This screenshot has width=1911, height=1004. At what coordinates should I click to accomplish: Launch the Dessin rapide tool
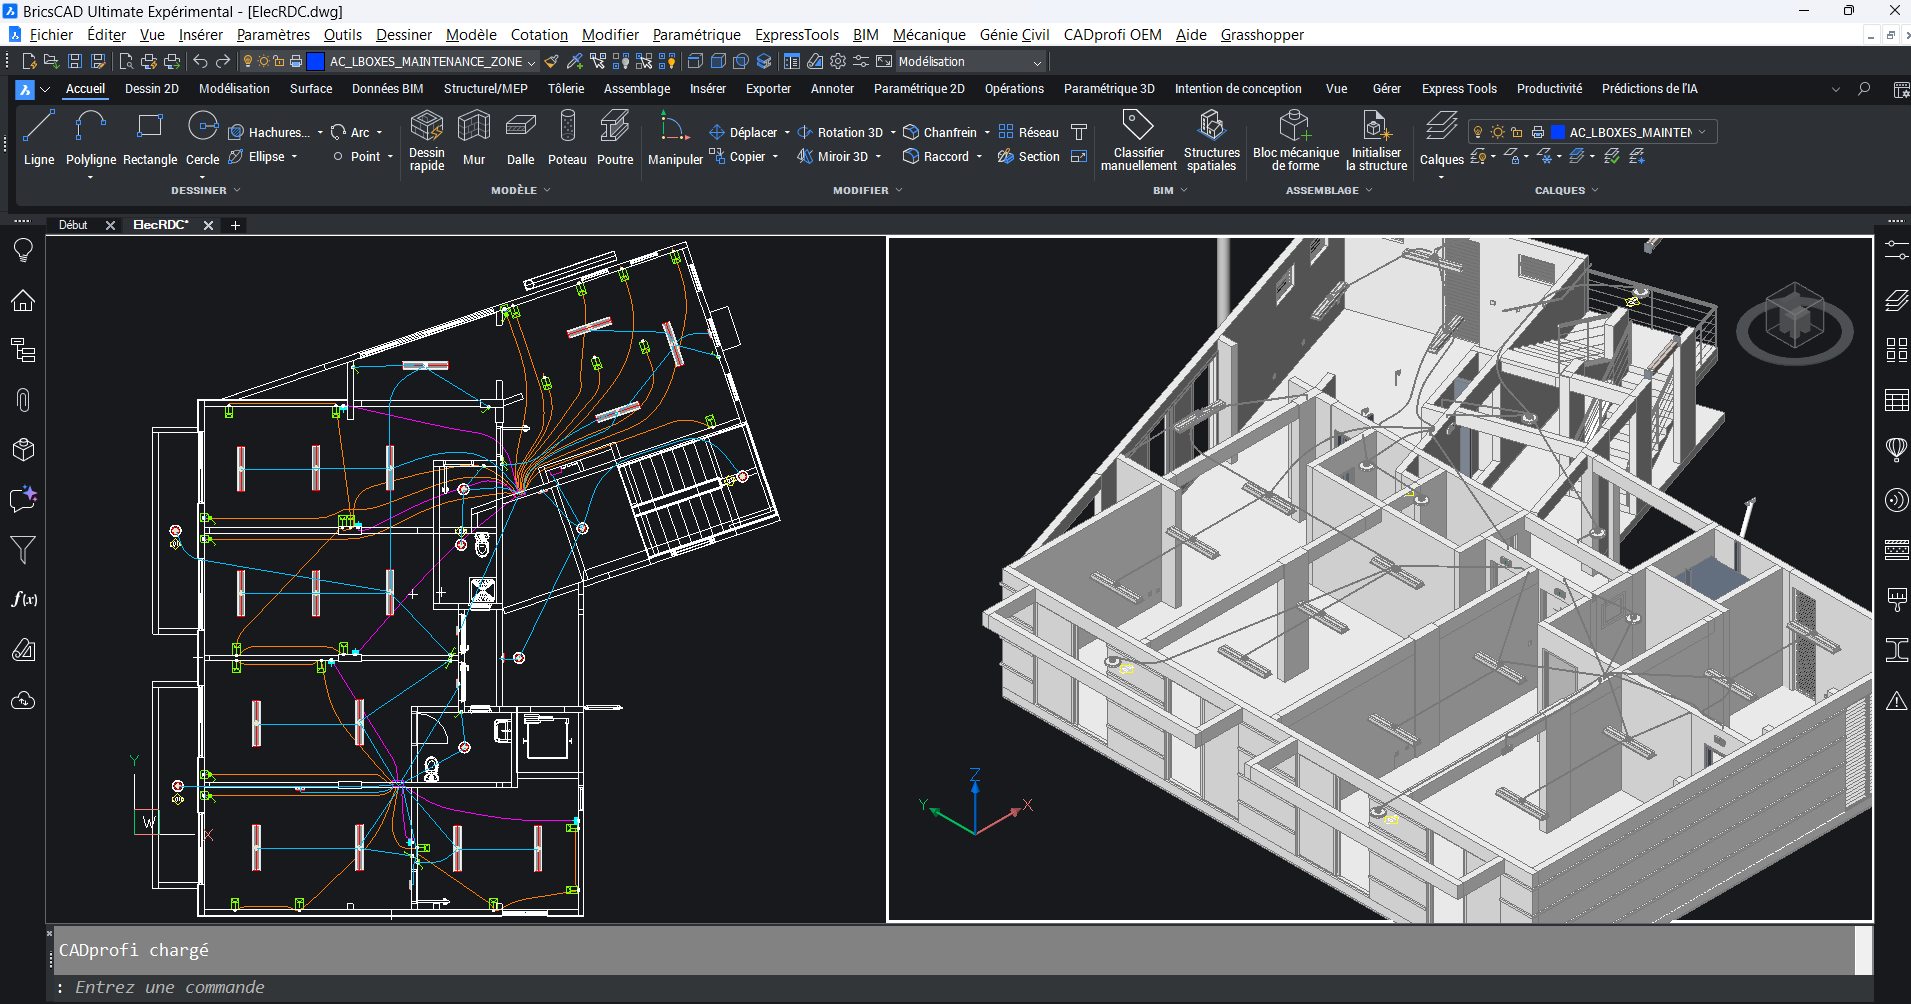[427, 141]
